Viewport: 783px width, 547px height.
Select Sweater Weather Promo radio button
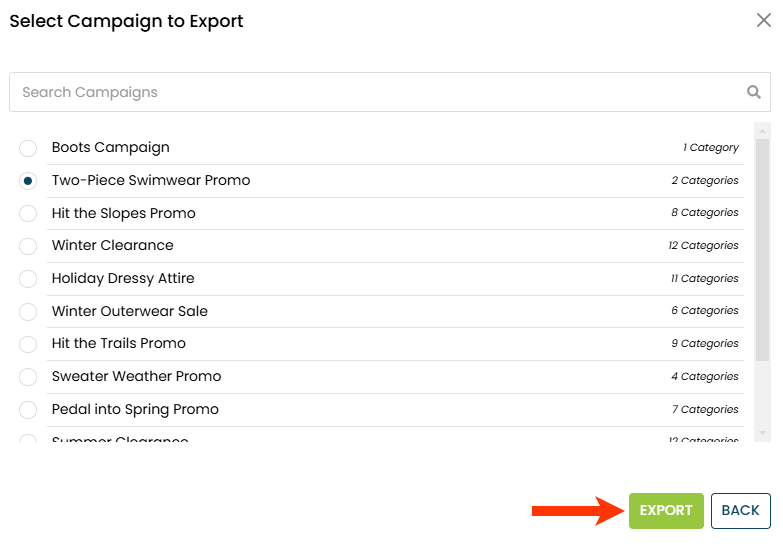pos(28,377)
